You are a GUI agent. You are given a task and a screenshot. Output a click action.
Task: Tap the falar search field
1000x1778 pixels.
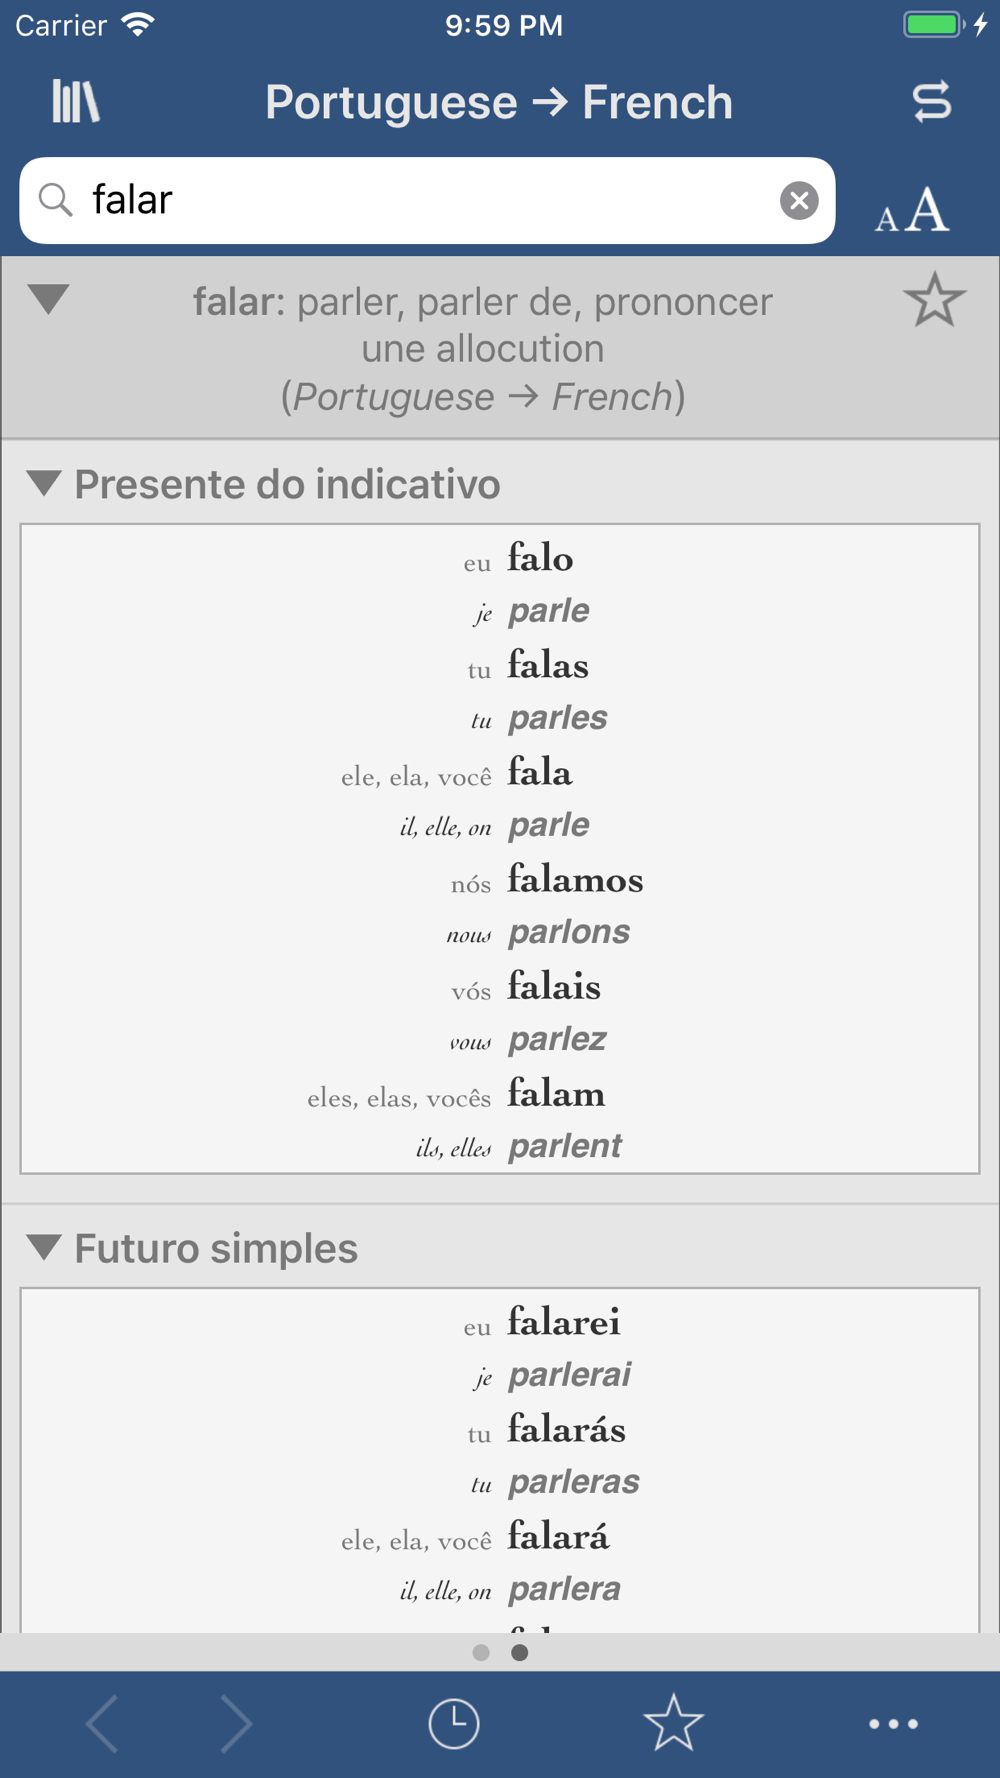pos(427,200)
